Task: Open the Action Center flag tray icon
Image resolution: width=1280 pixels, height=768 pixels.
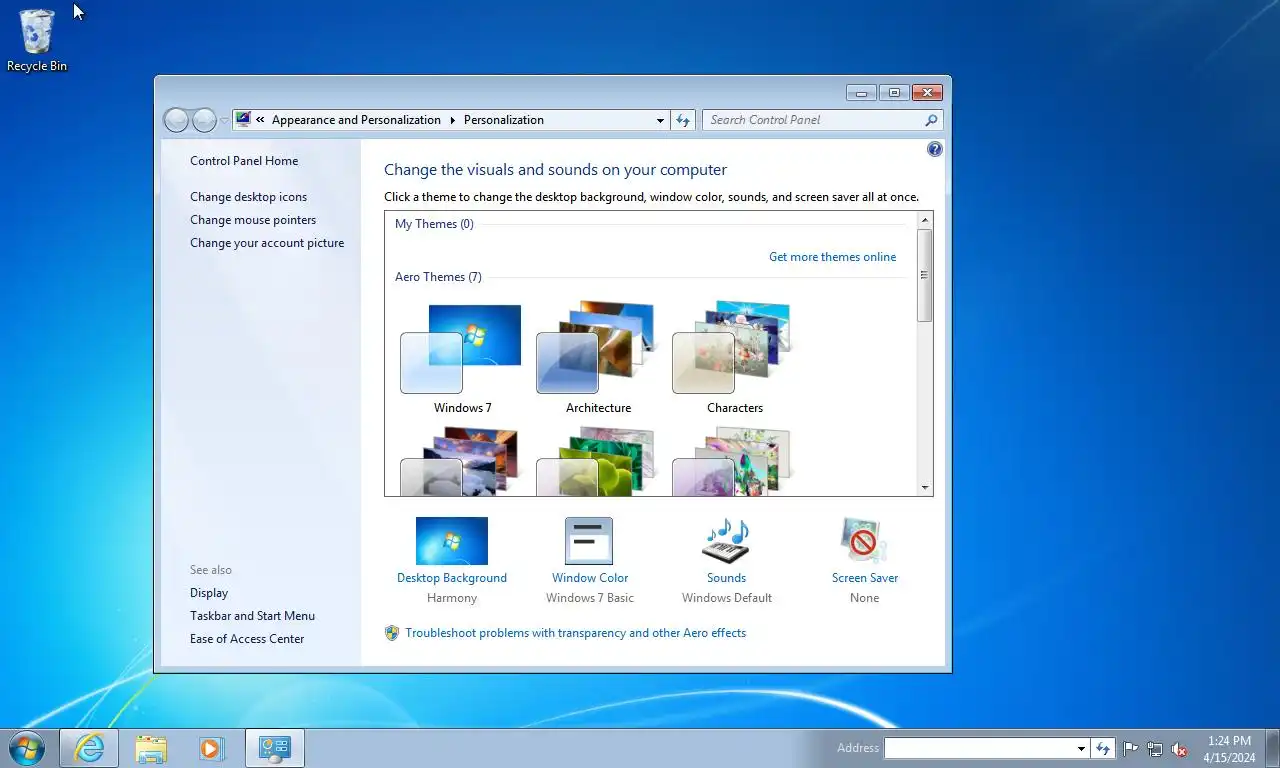Action: point(1131,748)
